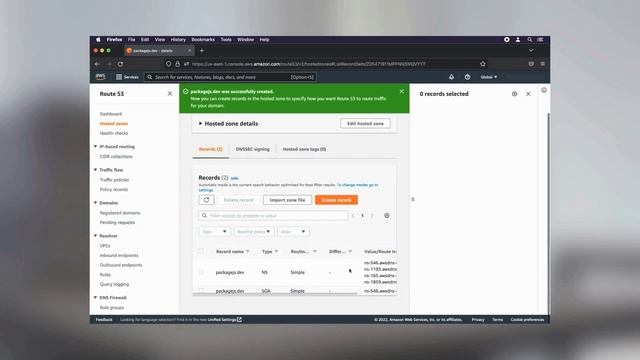The height and width of the screenshot is (360, 640).
Task: Click the AWS services search box
Action: click(x=230, y=77)
